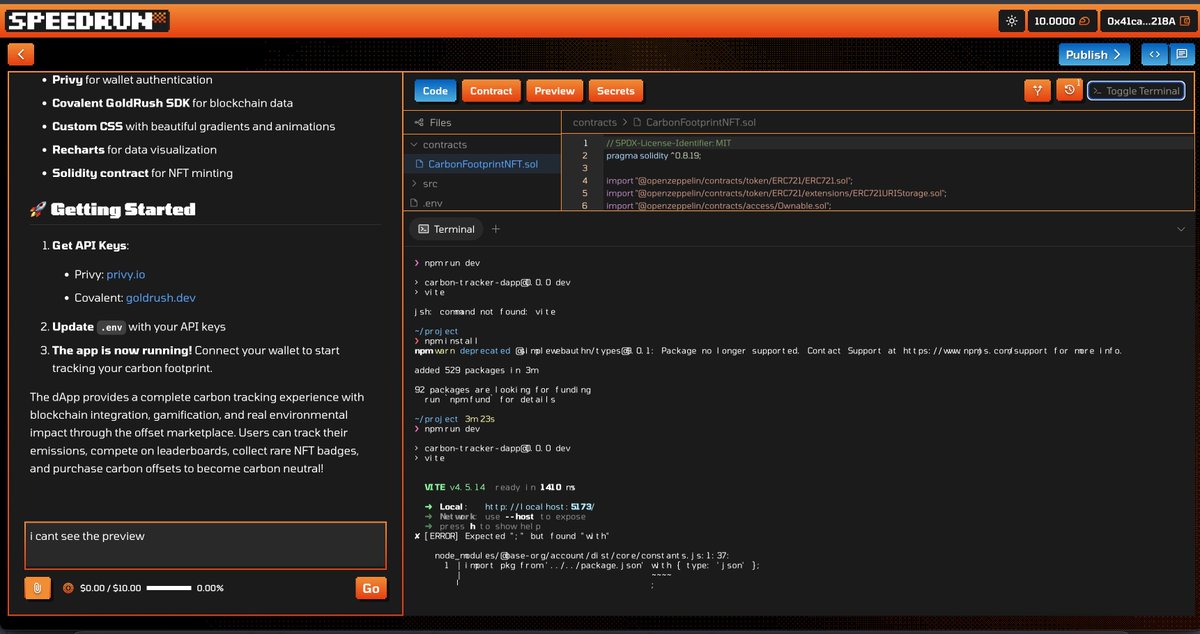The width and height of the screenshot is (1200, 634).
Task: Click the Publish button
Action: (1094, 55)
